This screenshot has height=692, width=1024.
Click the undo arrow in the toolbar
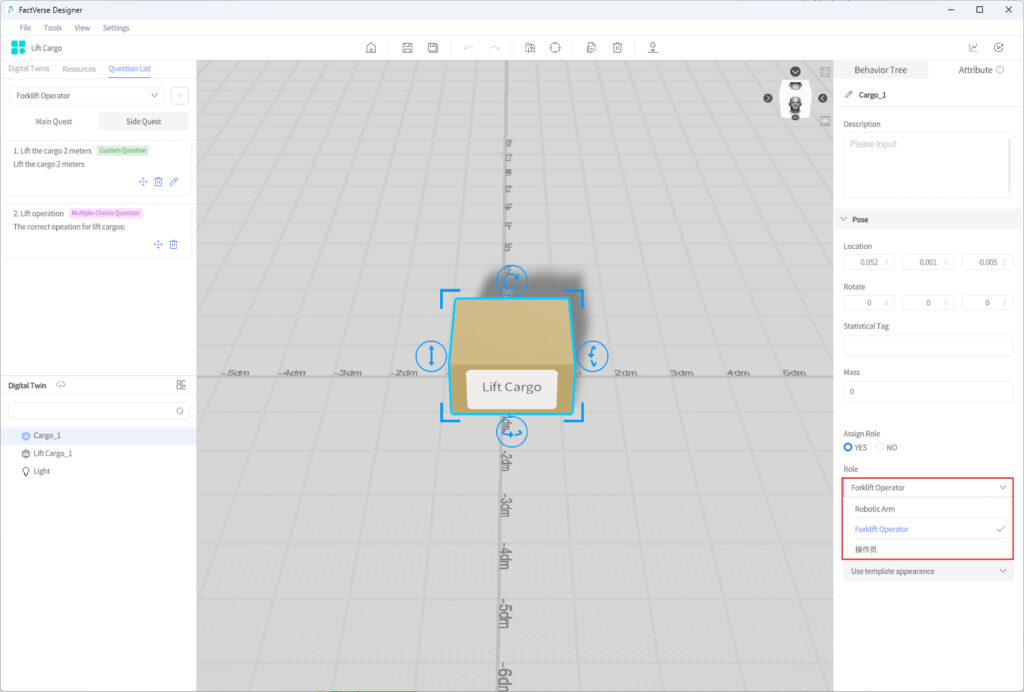click(x=468, y=48)
